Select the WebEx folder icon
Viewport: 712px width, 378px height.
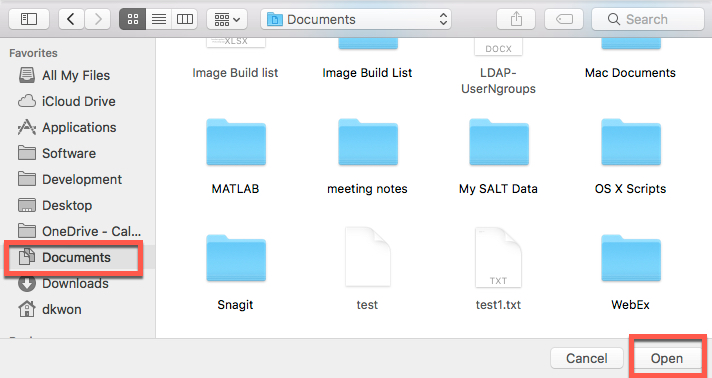(x=631, y=258)
